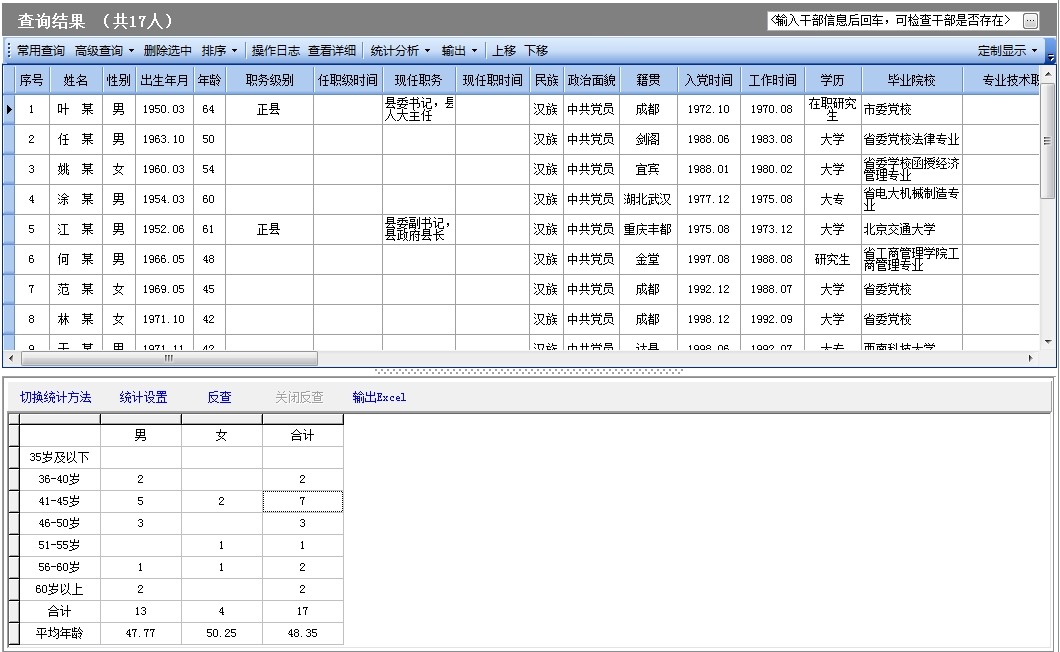Open the 排序 dropdown menu
The width and height of the screenshot is (1060, 652).
coord(220,51)
